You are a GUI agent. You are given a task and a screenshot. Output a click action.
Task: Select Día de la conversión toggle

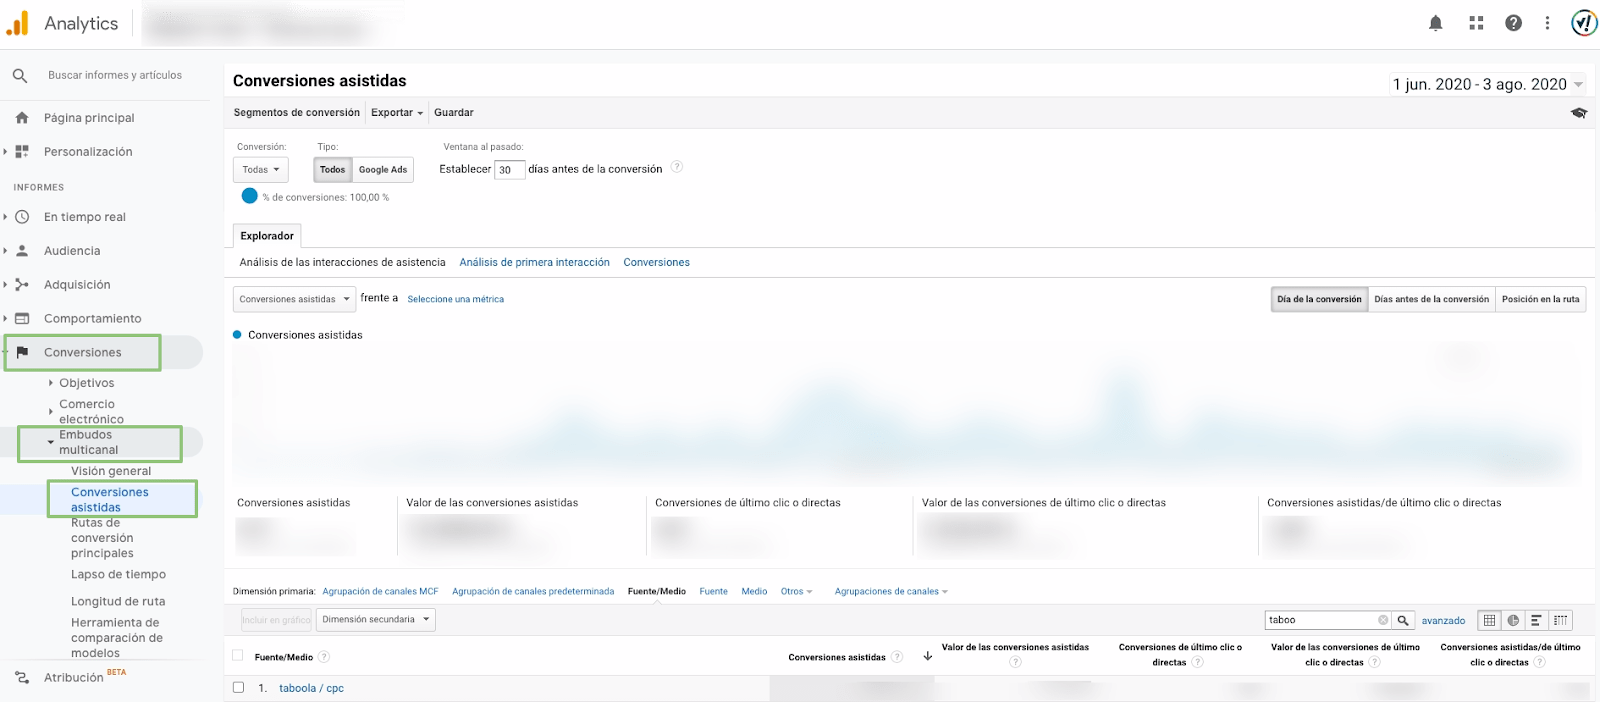[x=1319, y=299]
